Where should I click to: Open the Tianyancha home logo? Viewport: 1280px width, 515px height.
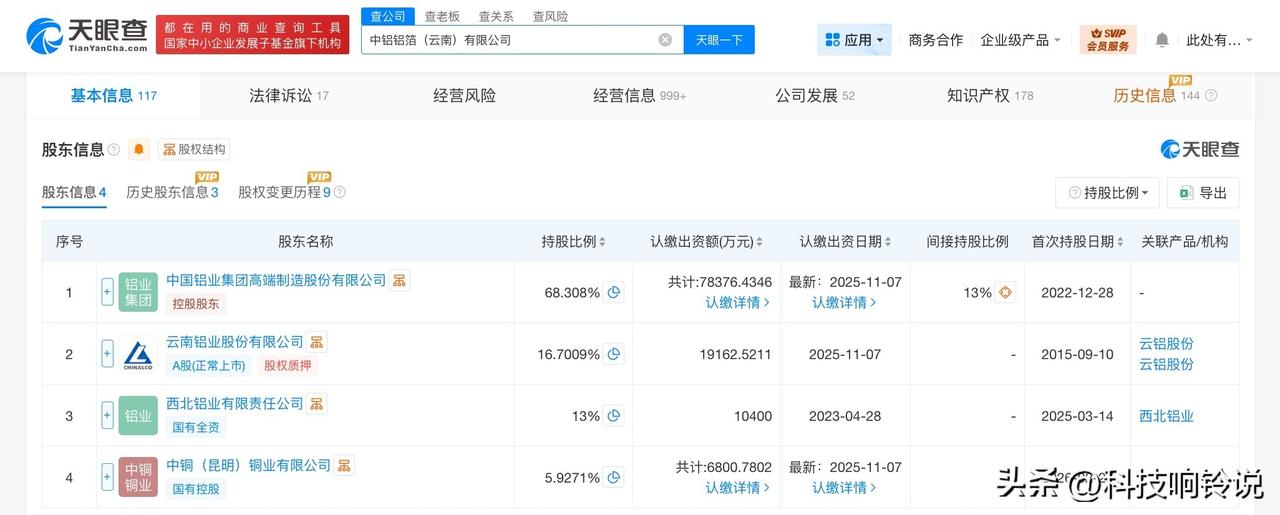pos(85,35)
